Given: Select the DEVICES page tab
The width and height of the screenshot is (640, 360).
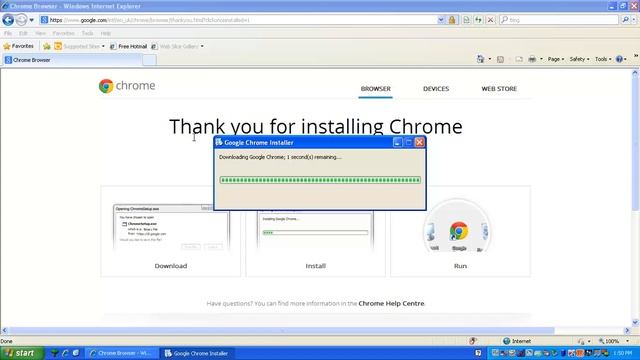Looking at the screenshot, I should click(x=436, y=89).
